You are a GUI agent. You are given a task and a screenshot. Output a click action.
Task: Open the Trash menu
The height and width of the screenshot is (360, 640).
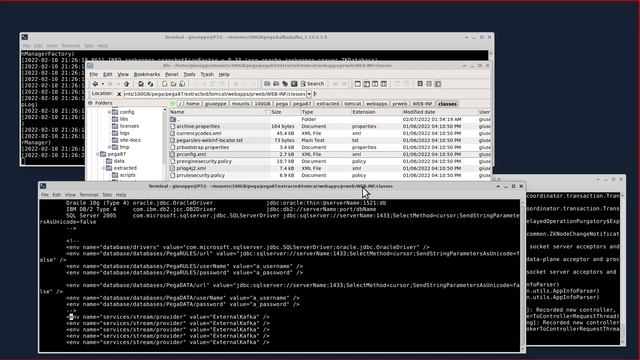click(207, 74)
